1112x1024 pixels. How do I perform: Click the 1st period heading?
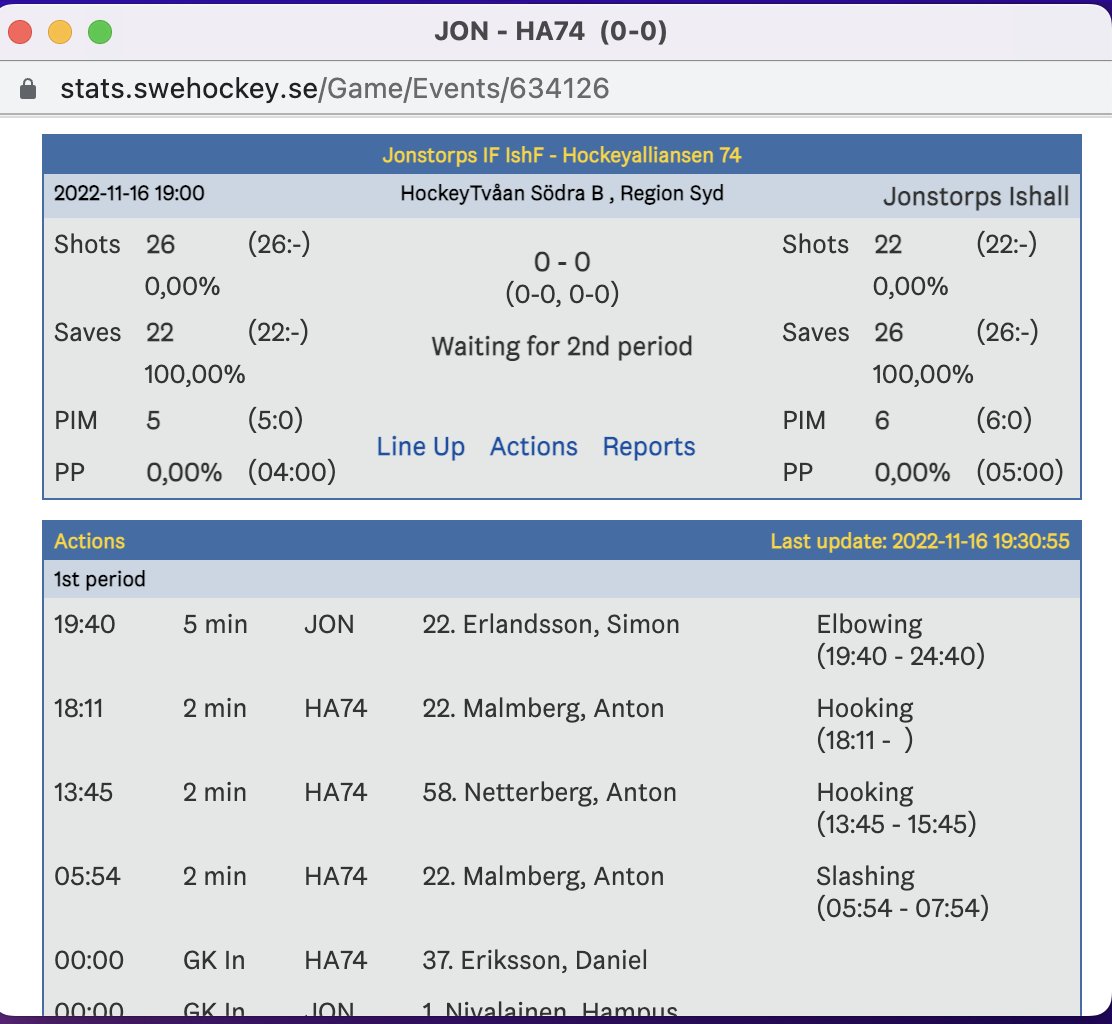pyautogui.click(x=99, y=579)
